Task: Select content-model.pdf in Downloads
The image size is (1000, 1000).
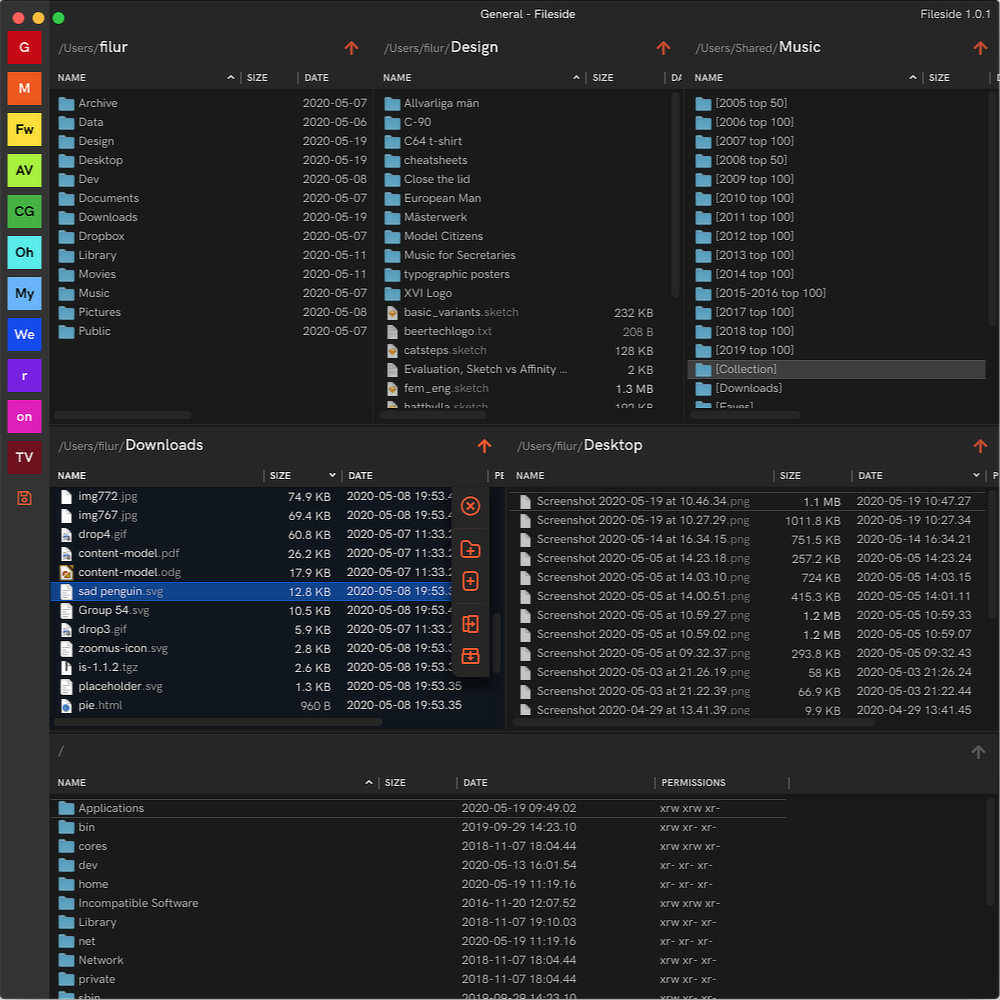Action: coord(252,554)
